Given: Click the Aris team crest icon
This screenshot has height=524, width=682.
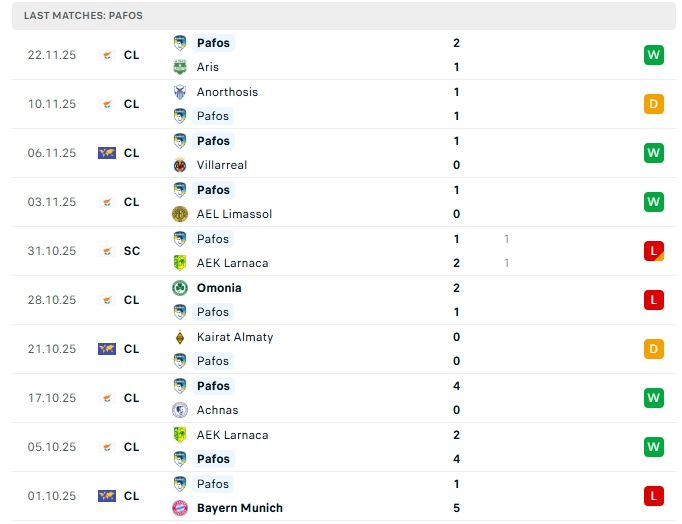Looking at the screenshot, I should (x=180, y=67).
